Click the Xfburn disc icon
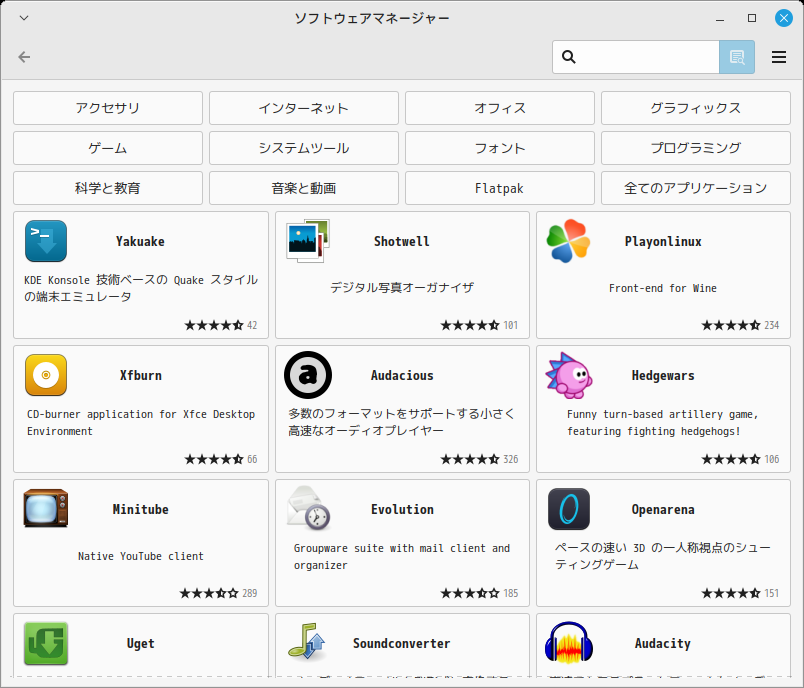Screen dimensions: 804x688 pyautogui.click(x=46, y=375)
